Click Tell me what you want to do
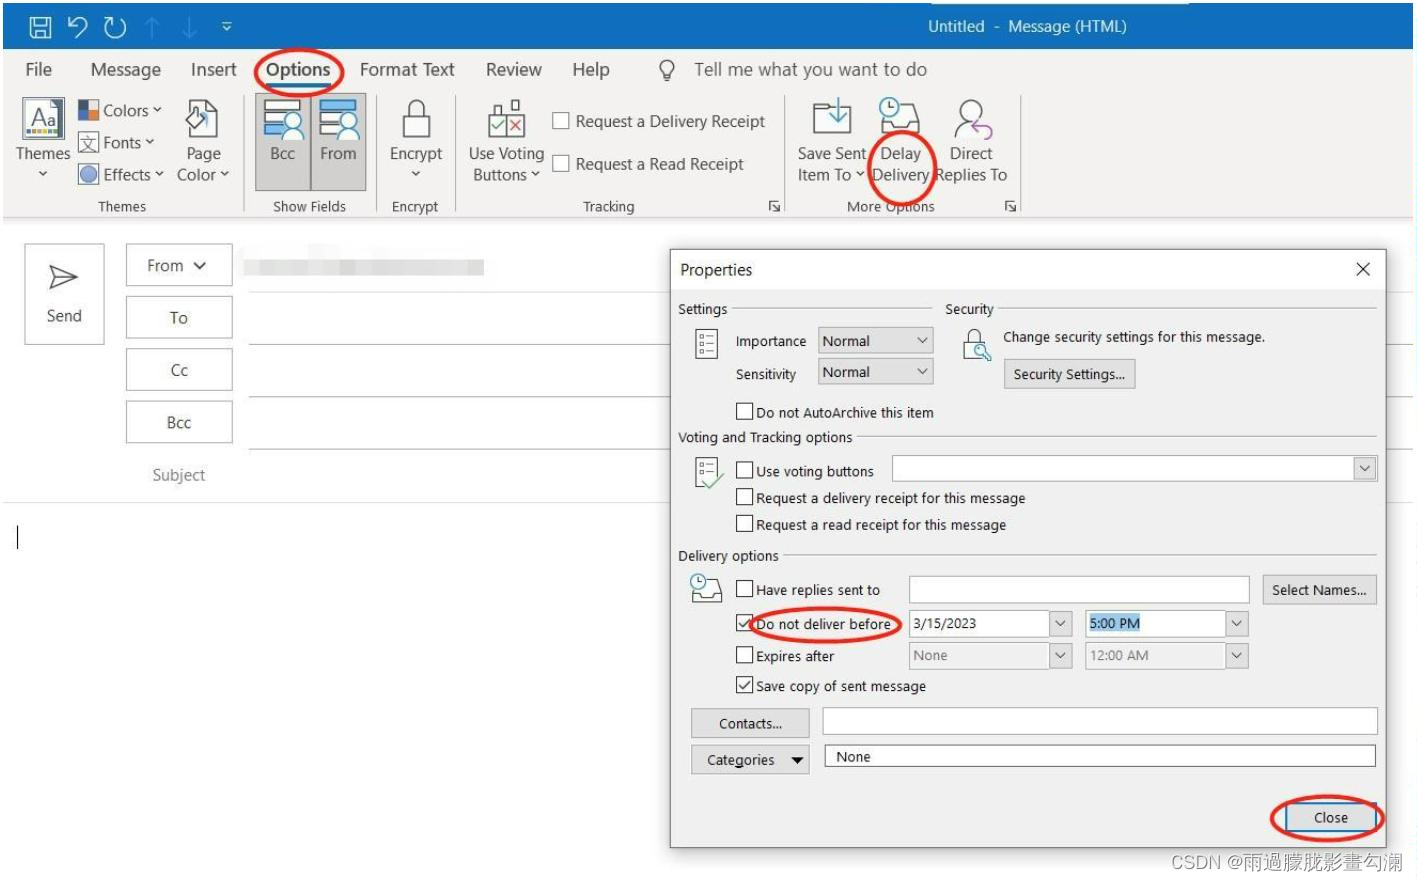Viewport: 1417px width, 881px height. pyautogui.click(x=810, y=69)
